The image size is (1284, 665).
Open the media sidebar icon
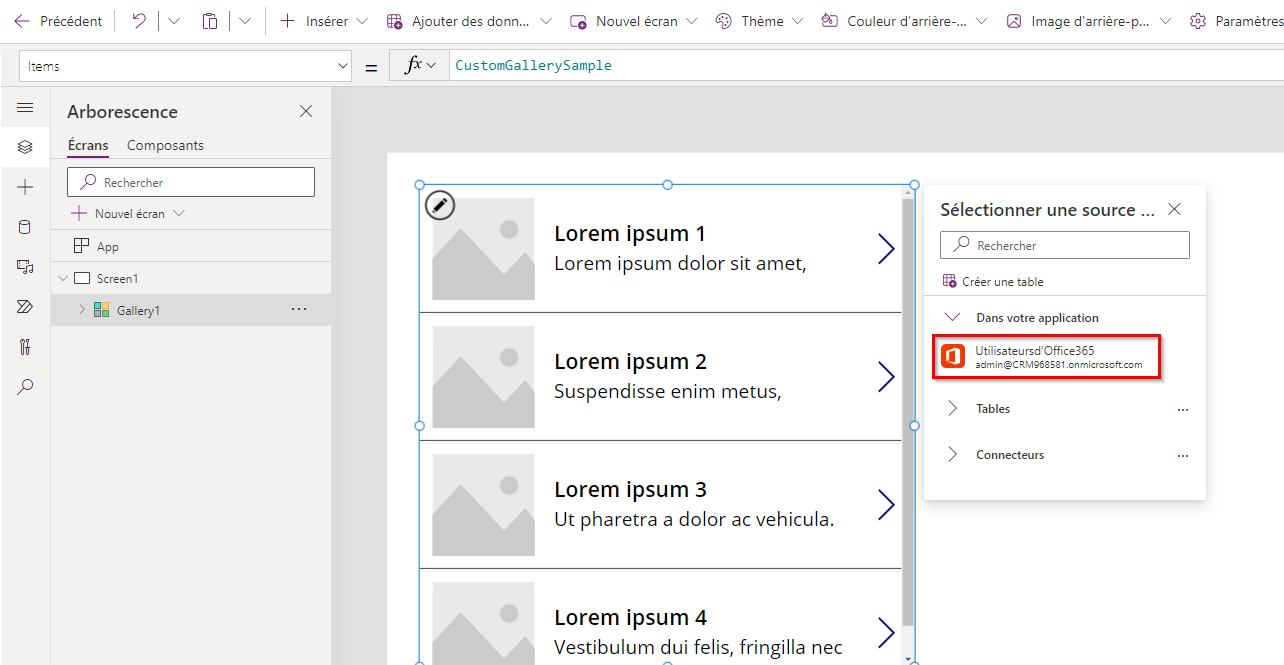pos(25,267)
